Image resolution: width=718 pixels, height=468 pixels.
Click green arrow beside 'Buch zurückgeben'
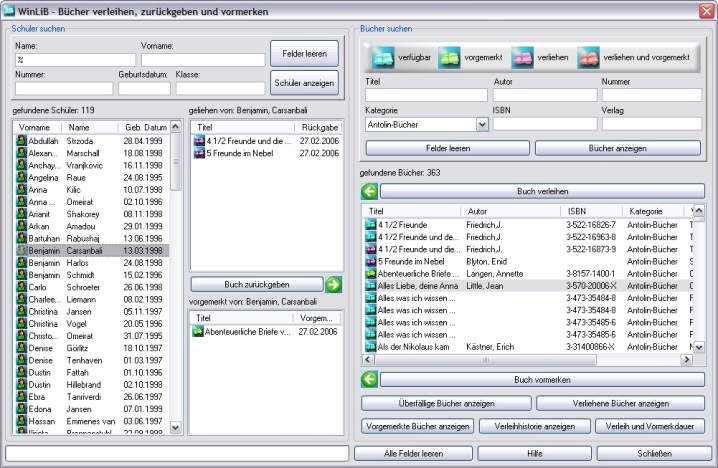click(x=333, y=284)
